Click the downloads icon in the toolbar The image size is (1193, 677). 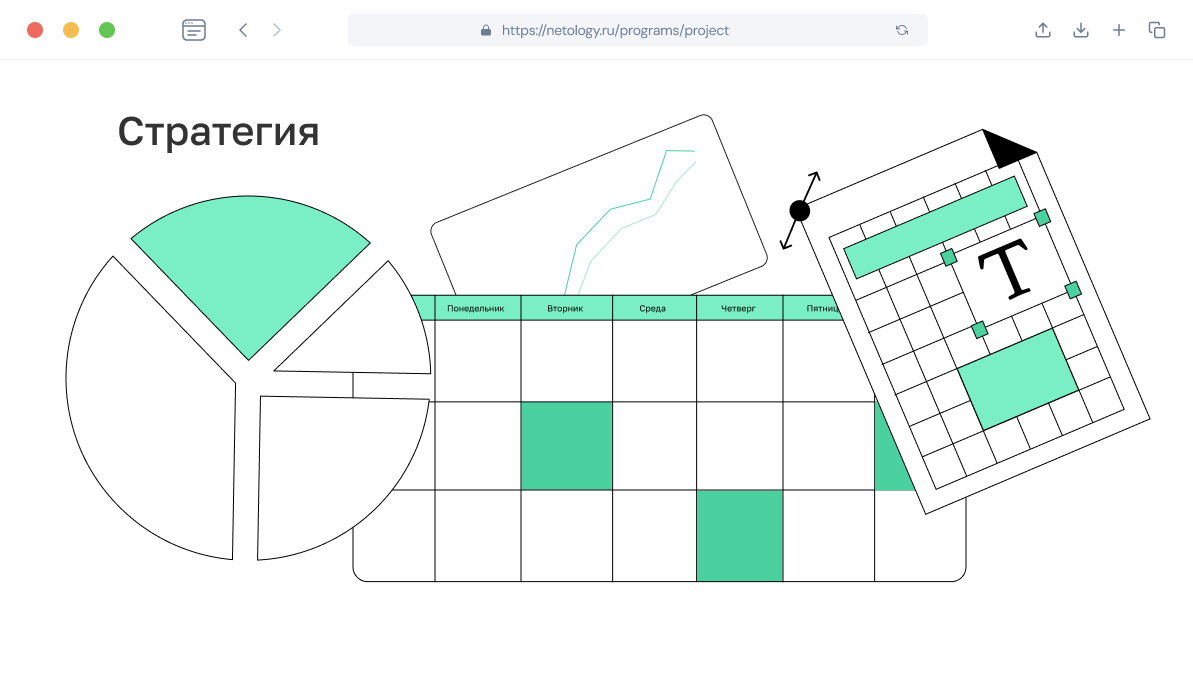pyautogui.click(x=1081, y=30)
